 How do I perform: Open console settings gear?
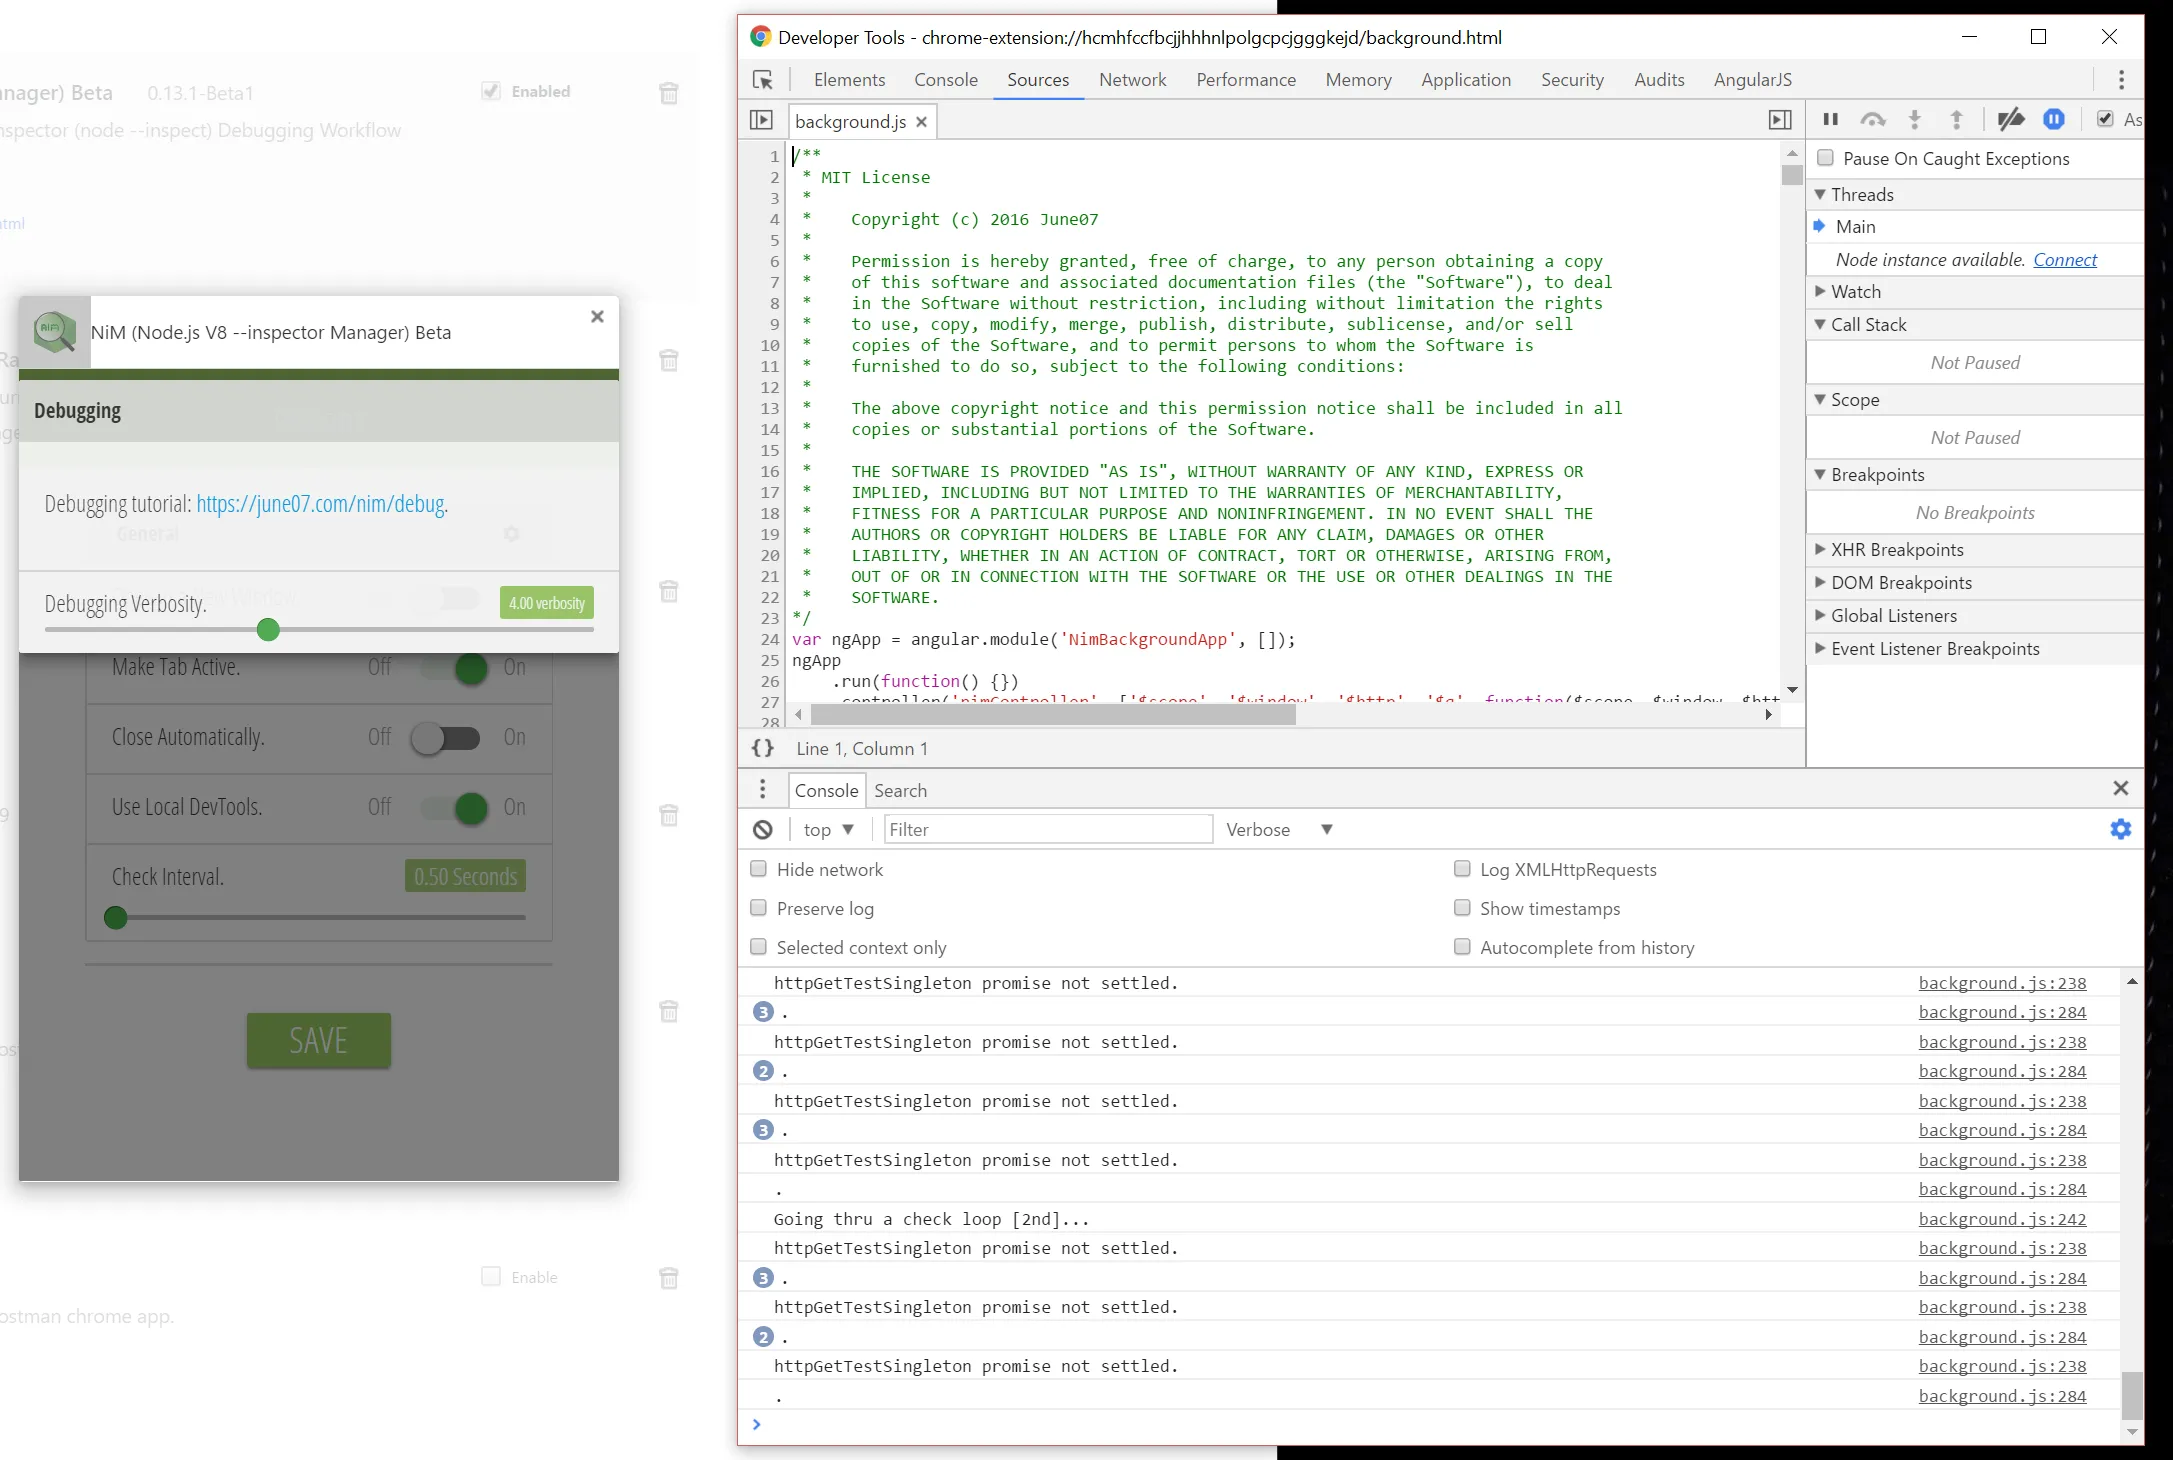click(2120, 829)
